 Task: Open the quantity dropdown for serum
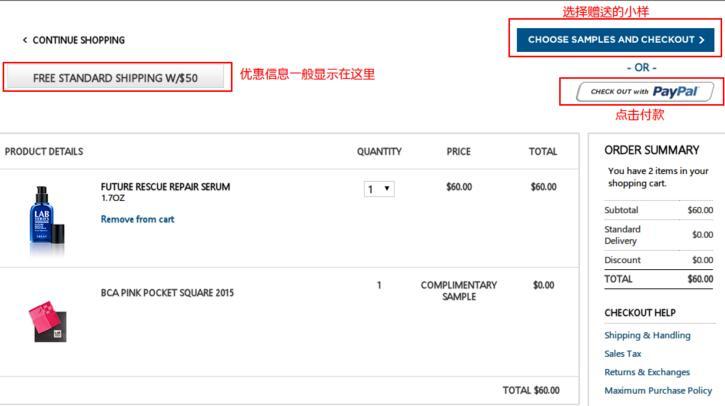tap(379, 189)
